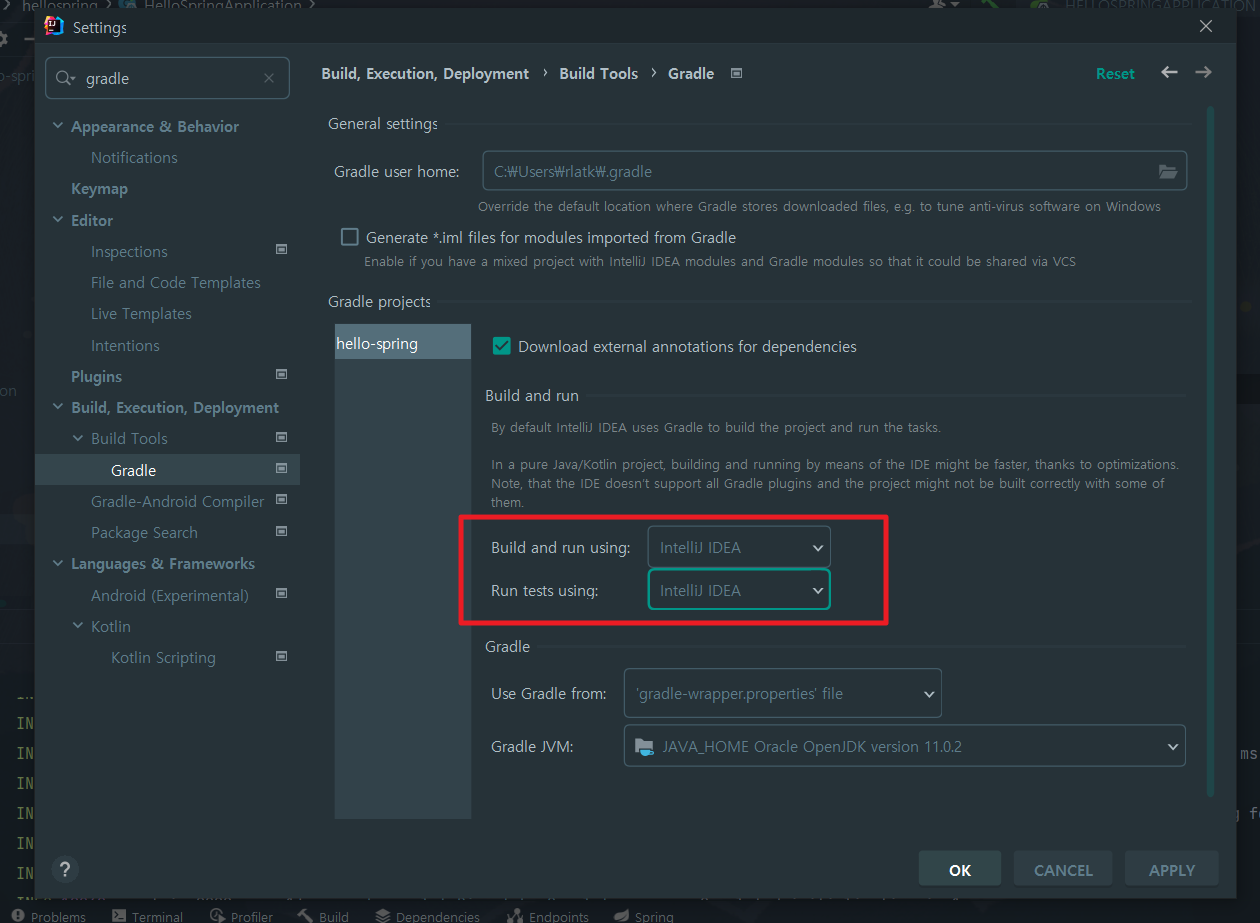Toggle Generate *.iml files checkbox
This screenshot has height=923, width=1260.
point(349,237)
